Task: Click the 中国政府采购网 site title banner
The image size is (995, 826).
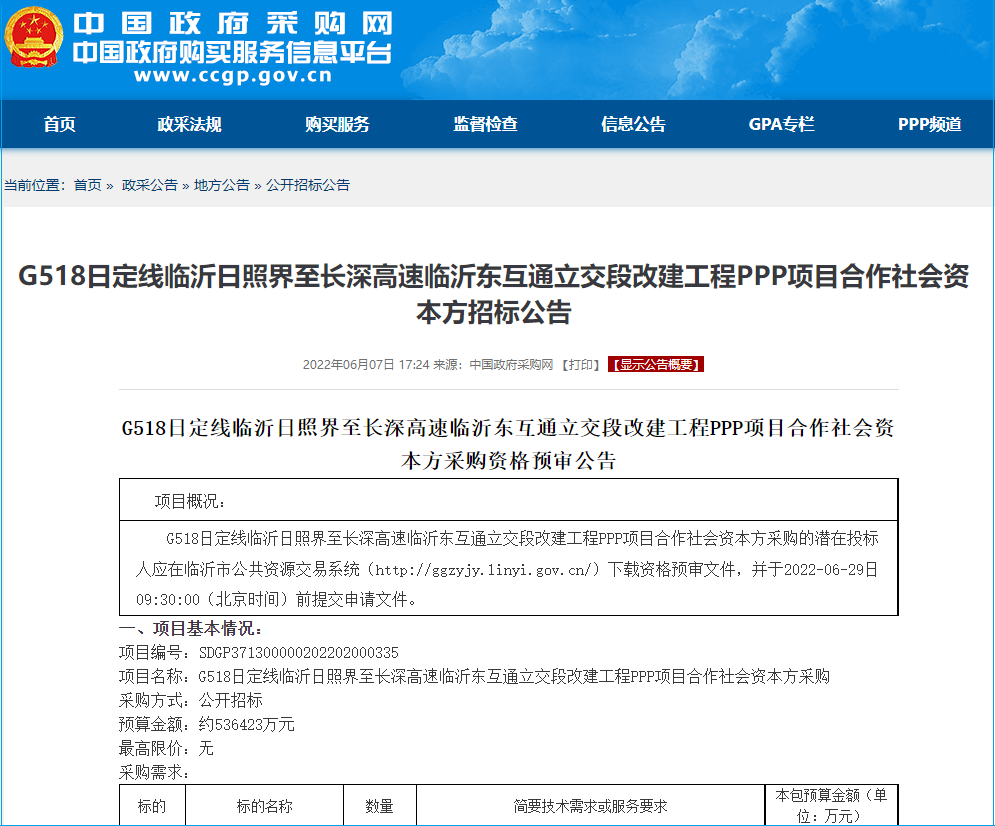Action: pyautogui.click(x=233, y=25)
